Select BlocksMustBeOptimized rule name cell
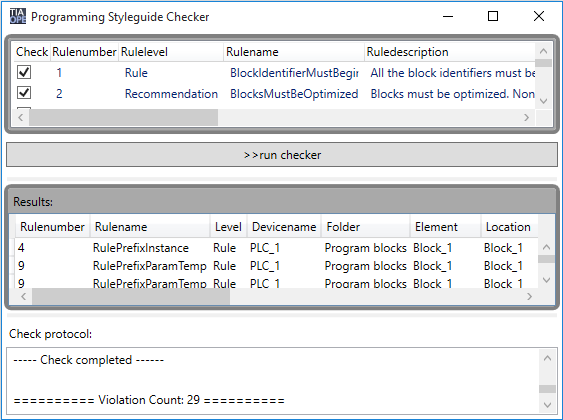 294,94
